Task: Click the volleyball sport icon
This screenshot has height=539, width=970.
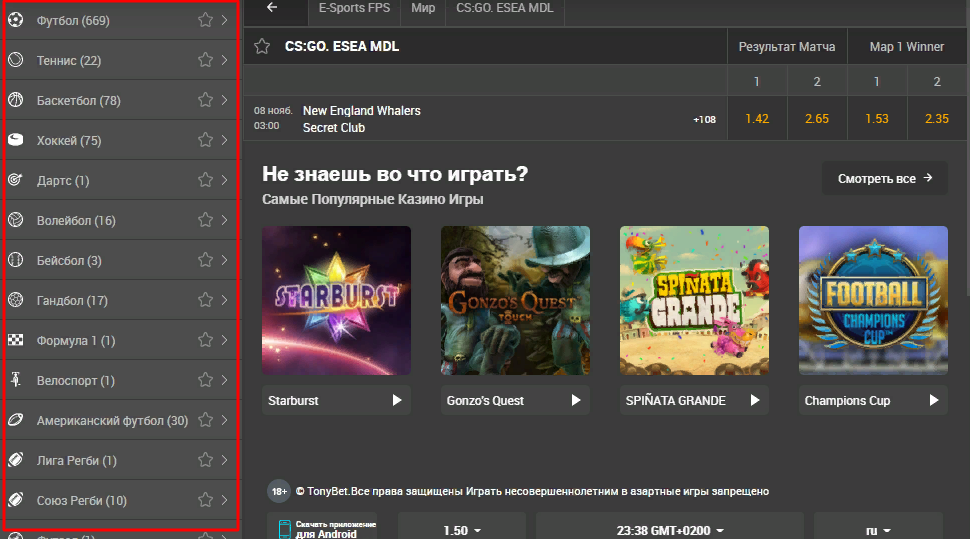Action: [x=15, y=220]
